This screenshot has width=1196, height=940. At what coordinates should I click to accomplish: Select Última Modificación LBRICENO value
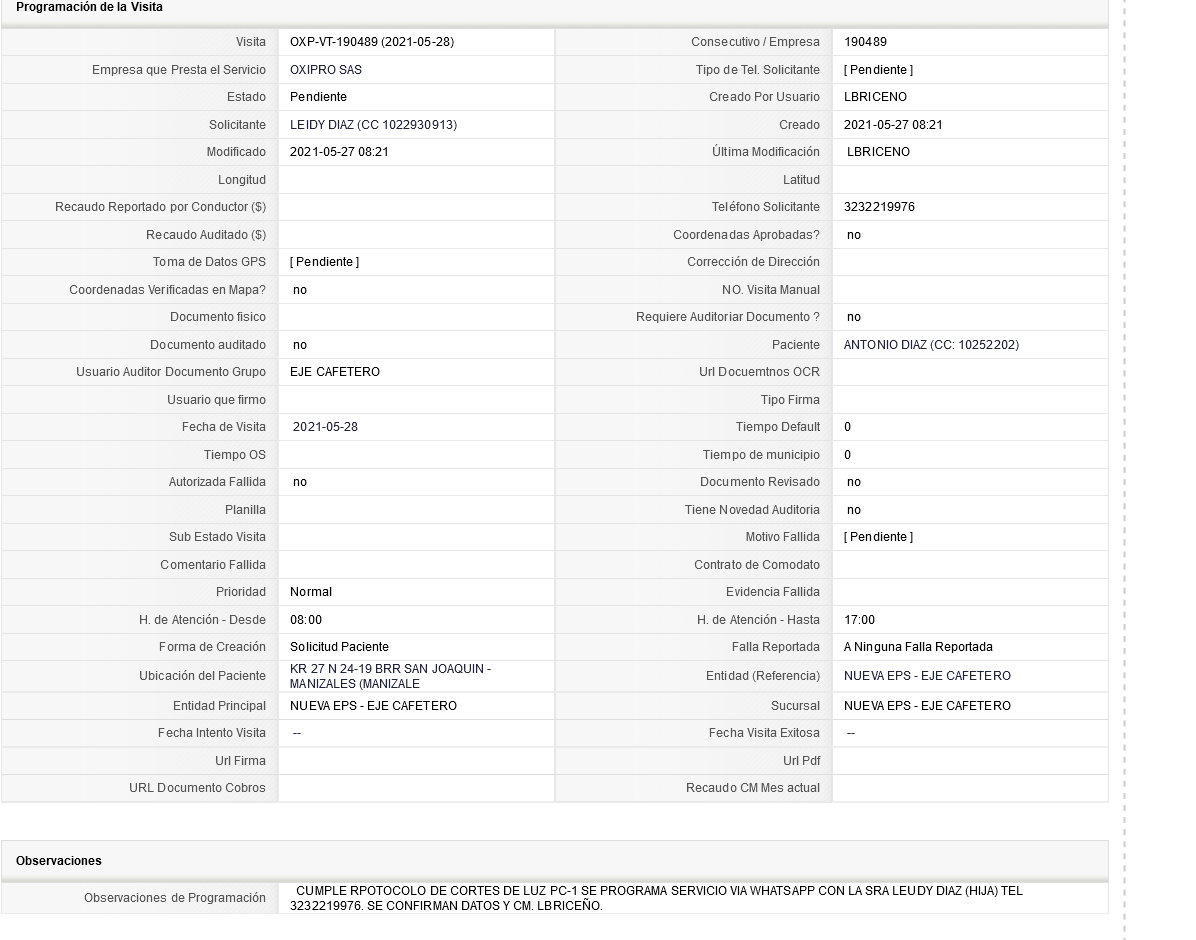click(878, 152)
